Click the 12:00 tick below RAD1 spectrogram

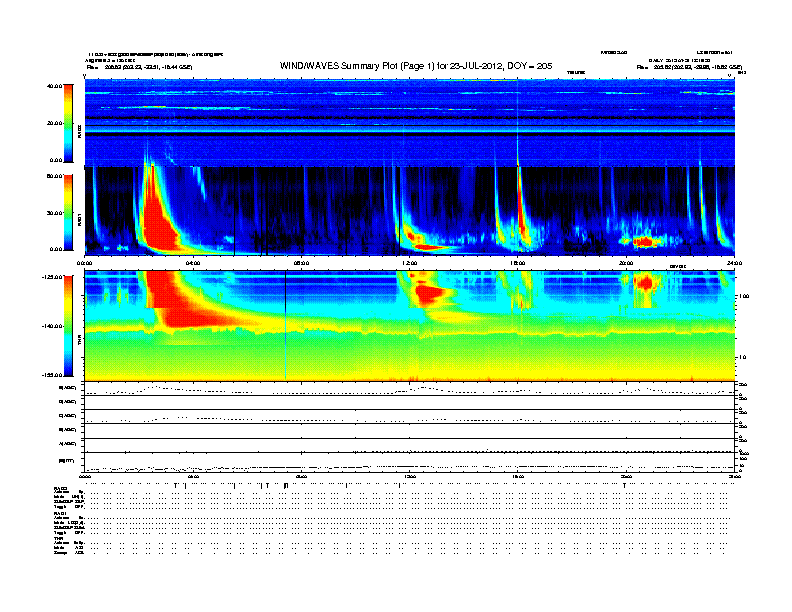[x=409, y=263]
